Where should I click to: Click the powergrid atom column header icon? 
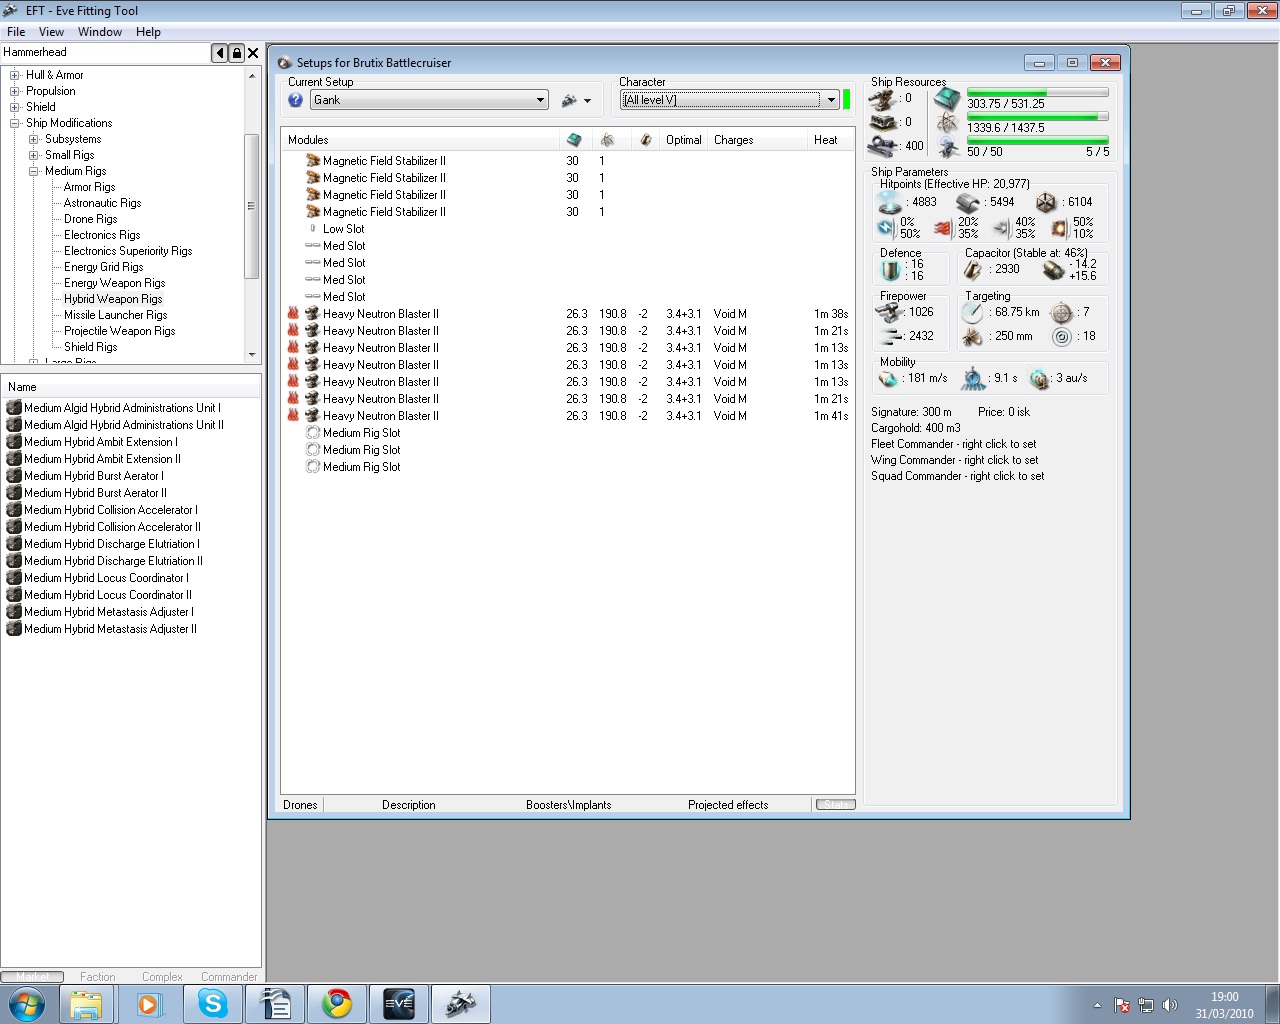[607, 140]
